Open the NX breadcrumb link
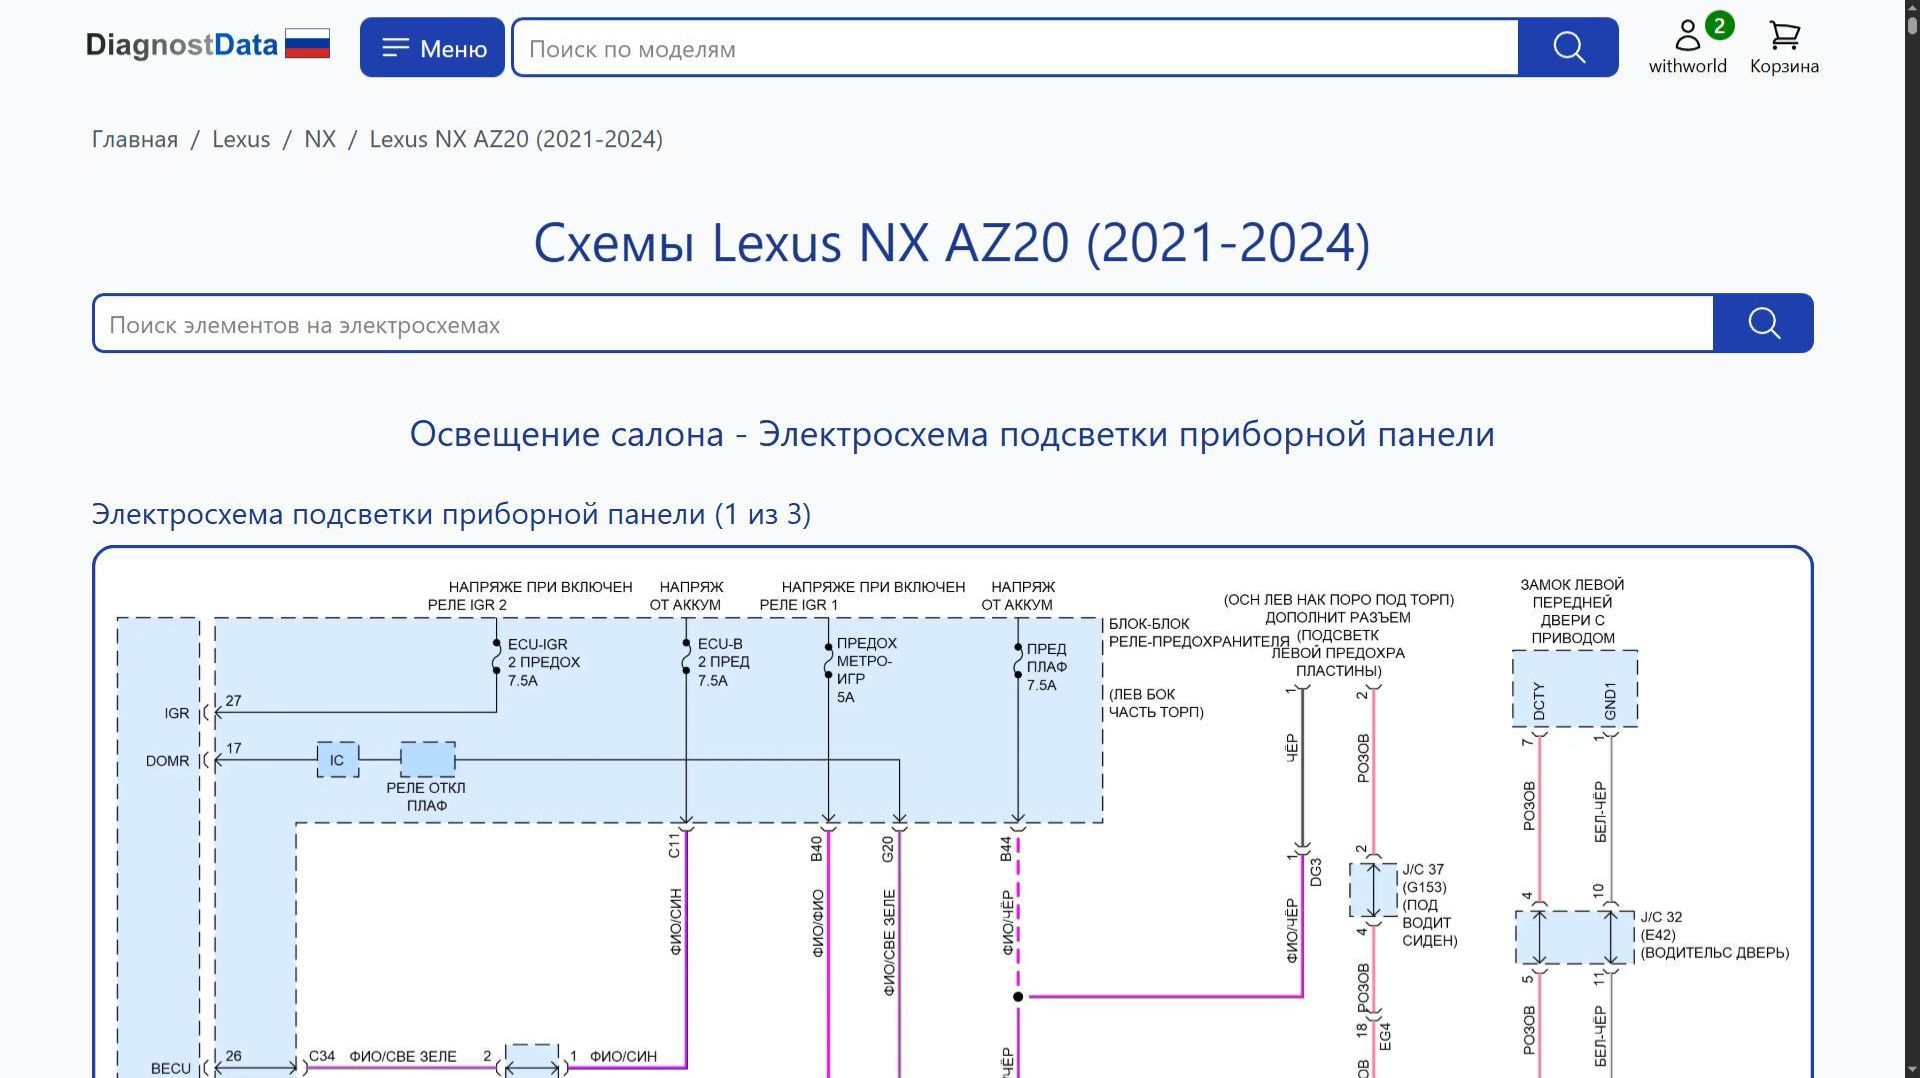Viewport: 1920px width, 1078px height. click(x=320, y=139)
